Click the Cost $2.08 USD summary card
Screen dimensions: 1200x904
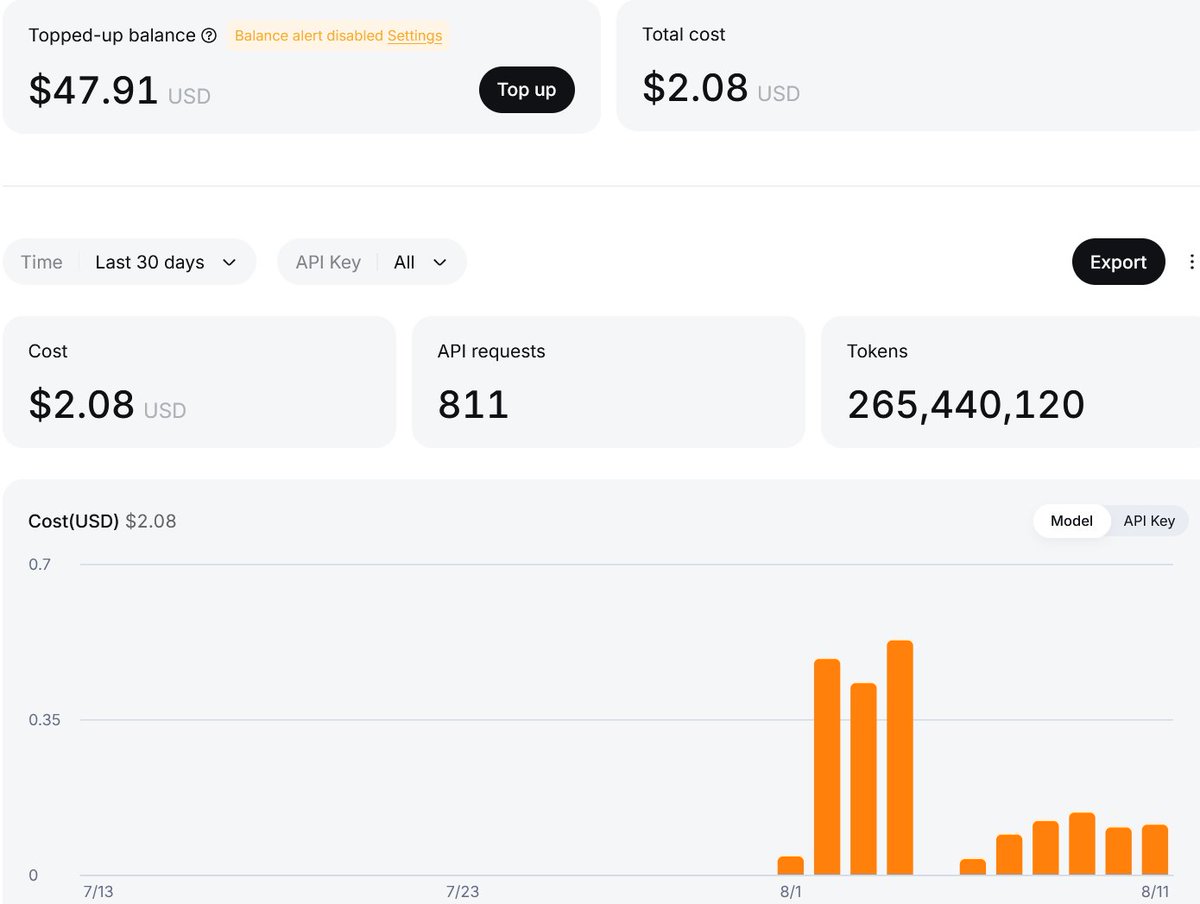(200, 382)
